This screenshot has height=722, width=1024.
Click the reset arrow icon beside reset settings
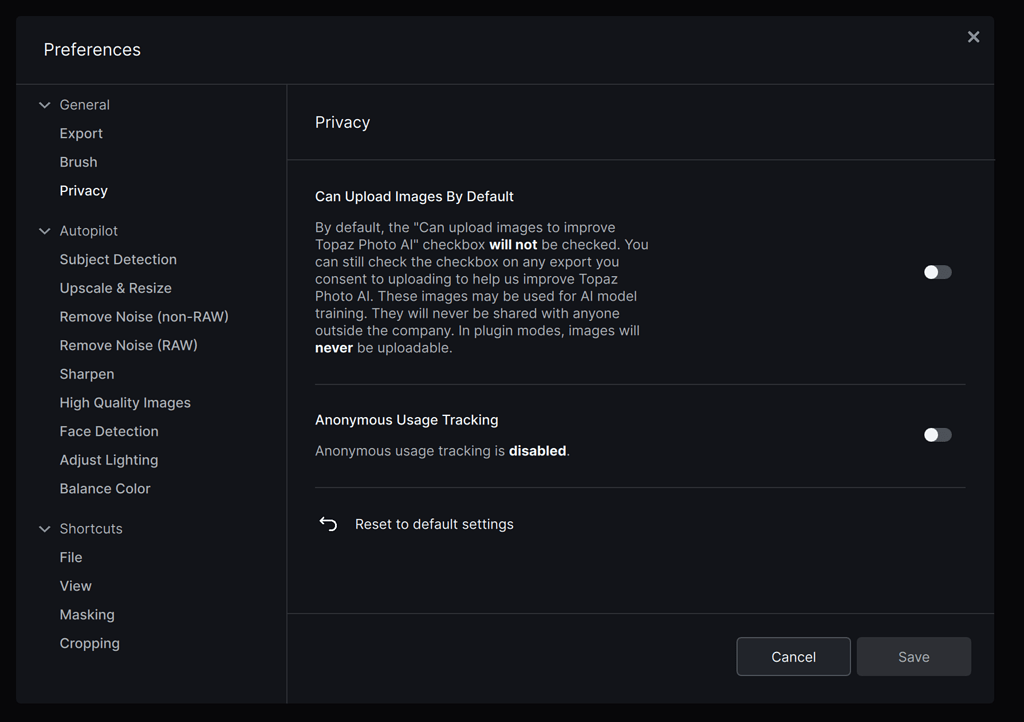pos(328,523)
